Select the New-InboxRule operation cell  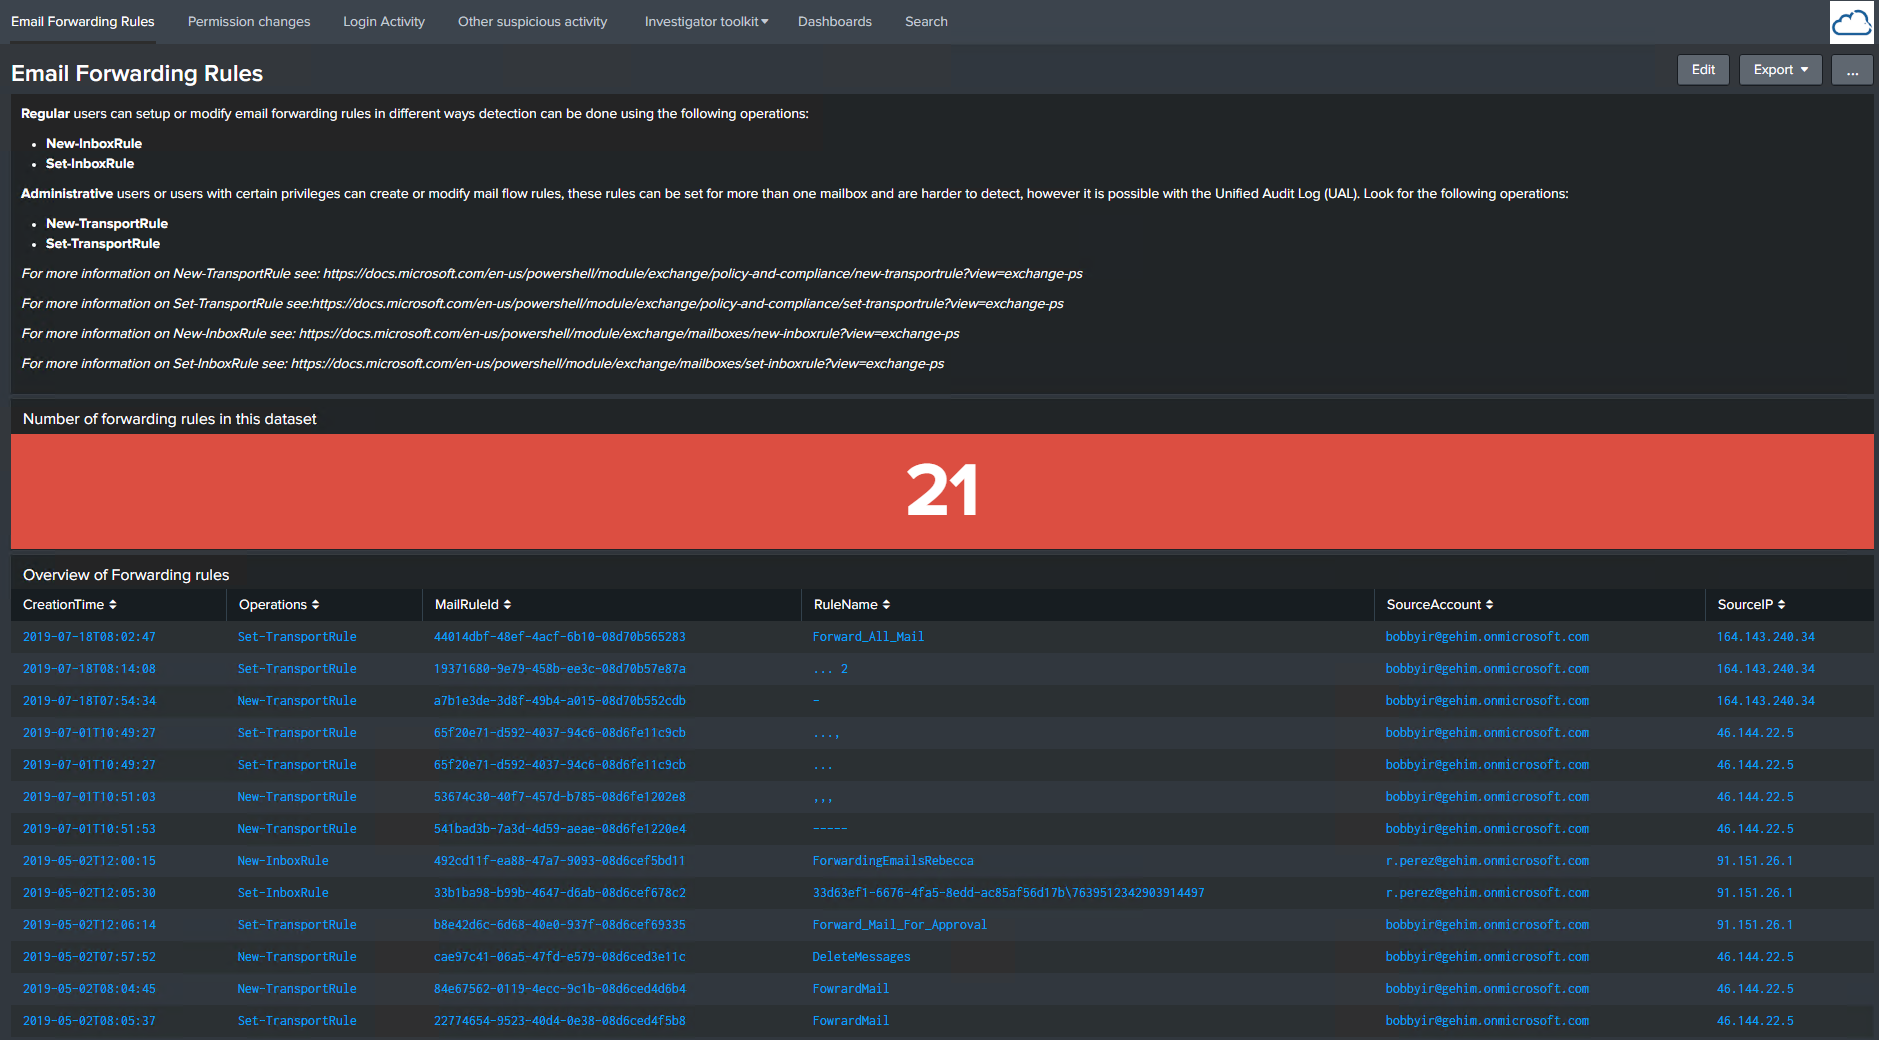coord(283,861)
